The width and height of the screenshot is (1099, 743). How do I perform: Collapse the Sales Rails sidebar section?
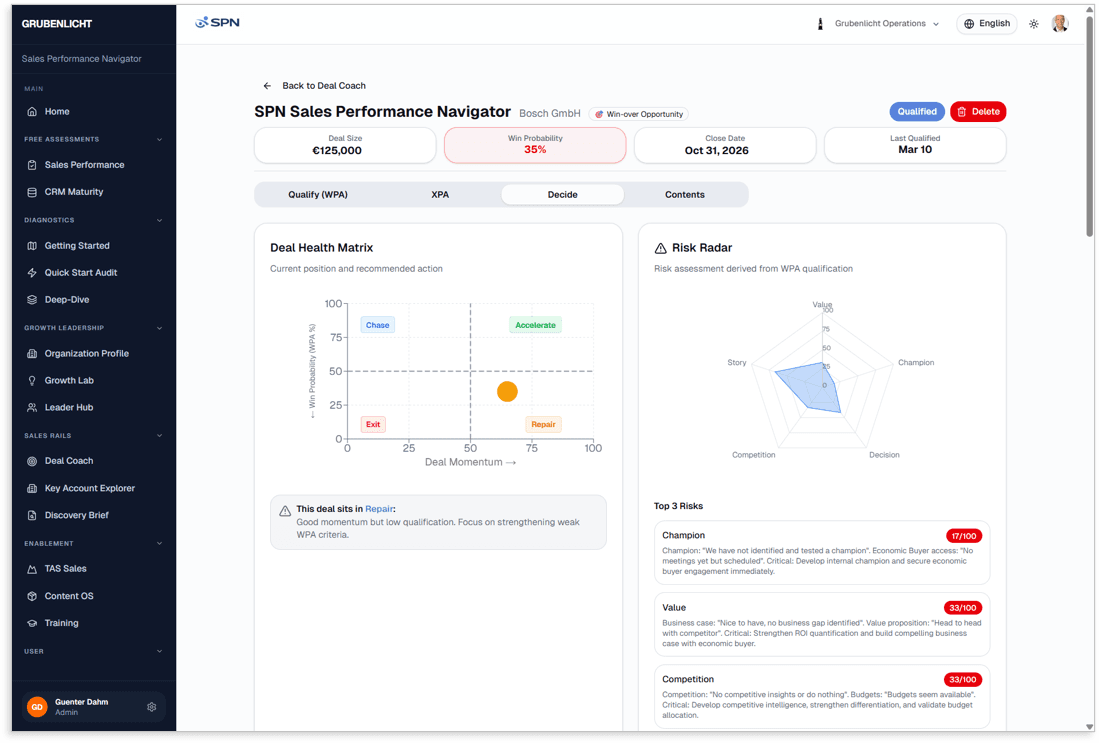[159, 436]
